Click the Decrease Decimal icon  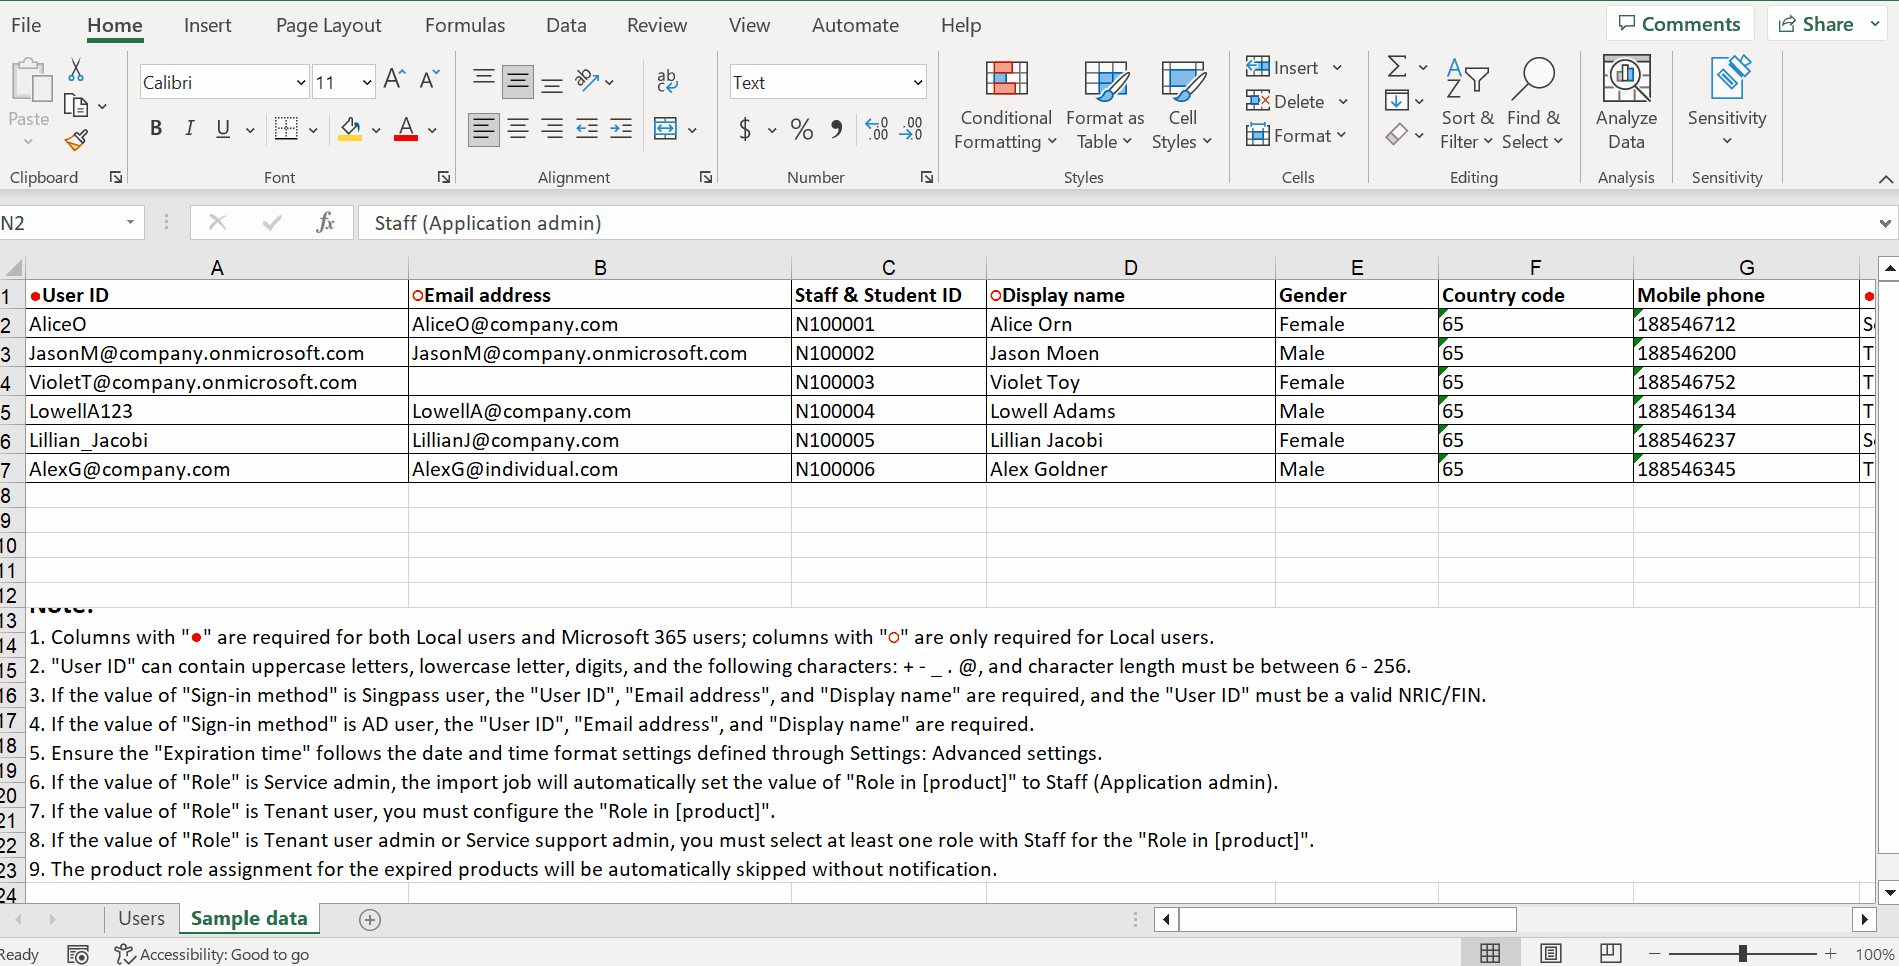[911, 129]
